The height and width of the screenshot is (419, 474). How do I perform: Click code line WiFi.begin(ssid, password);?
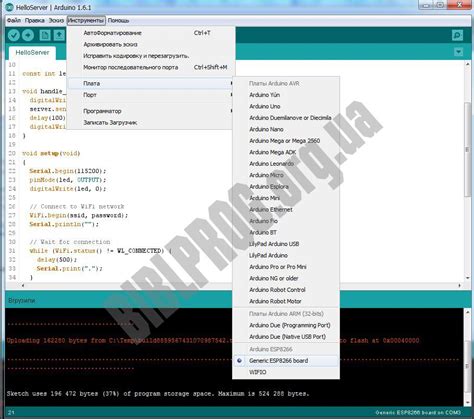79,215
